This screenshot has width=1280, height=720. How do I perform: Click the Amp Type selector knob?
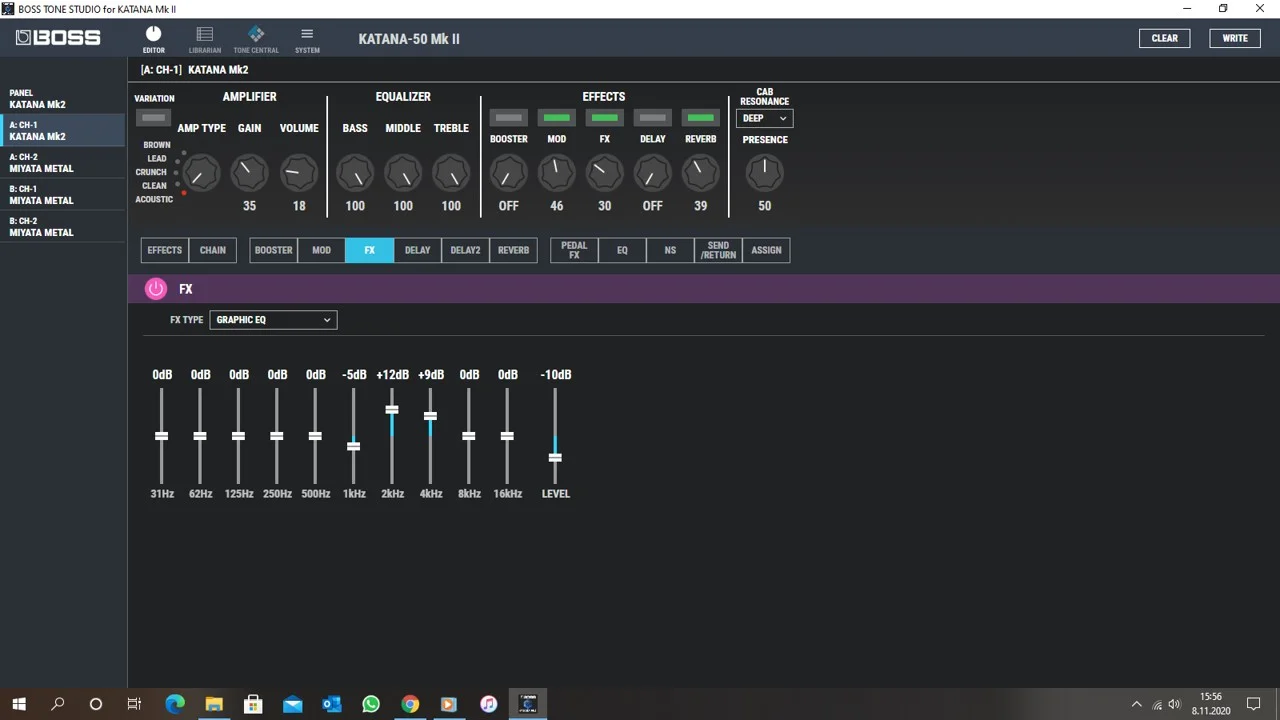pyautogui.click(x=200, y=174)
